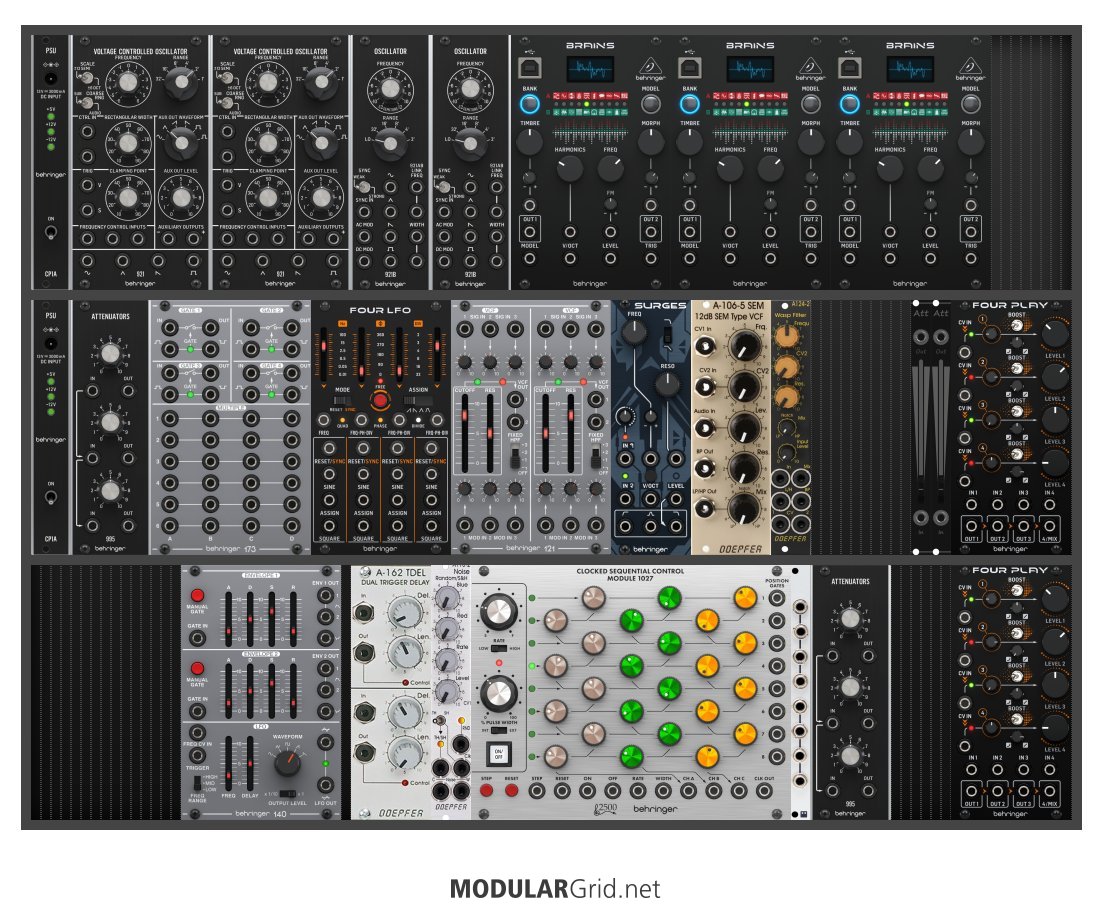The image size is (1112, 910).
Task: Click the upper Del. knob on the A-162 TDEL
Action: tap(405, 612)
